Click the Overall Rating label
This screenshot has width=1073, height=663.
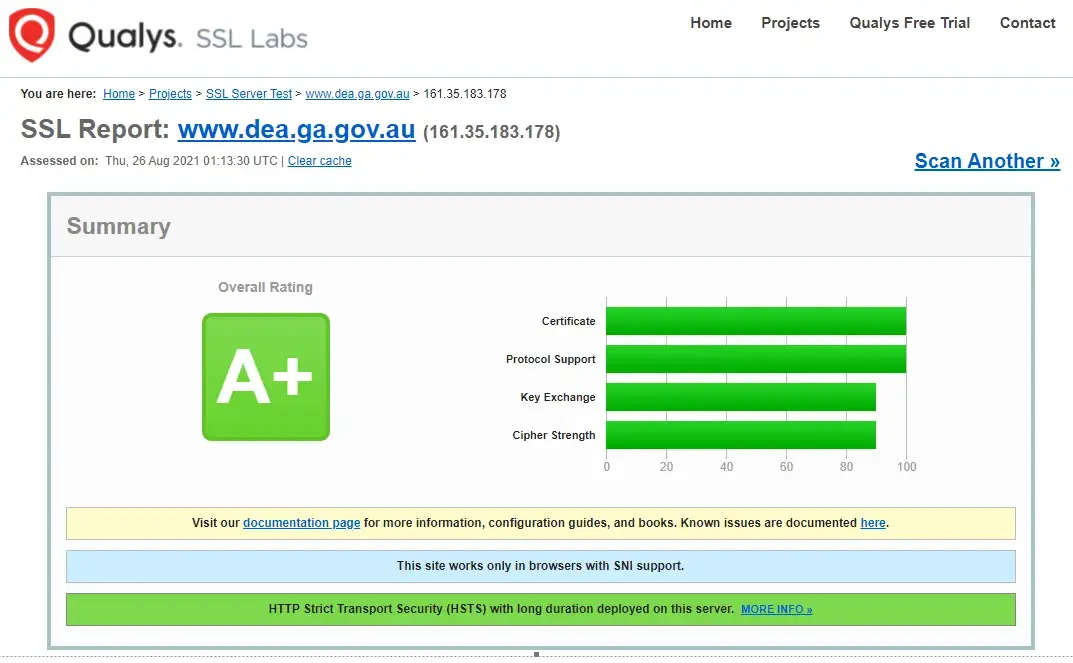coord(265,287)
